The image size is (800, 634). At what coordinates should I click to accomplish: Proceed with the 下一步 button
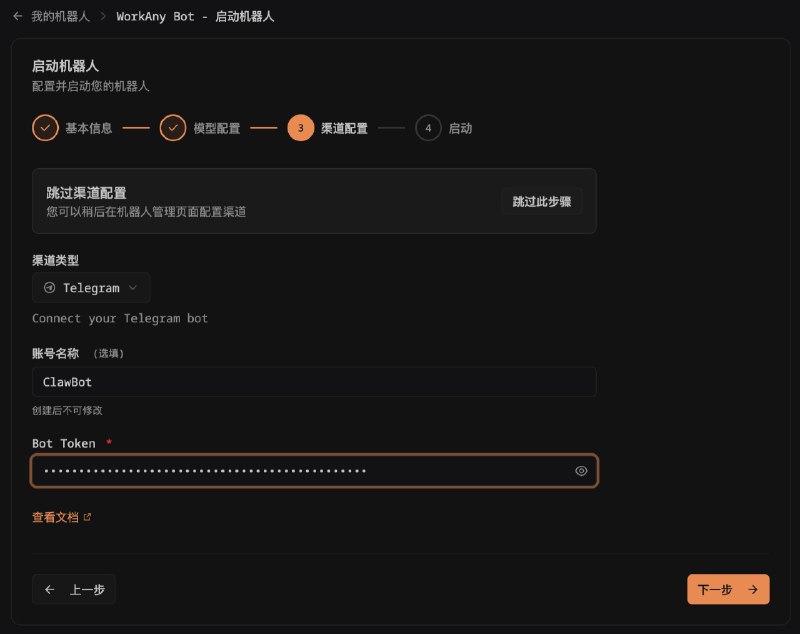coord(728,589)
